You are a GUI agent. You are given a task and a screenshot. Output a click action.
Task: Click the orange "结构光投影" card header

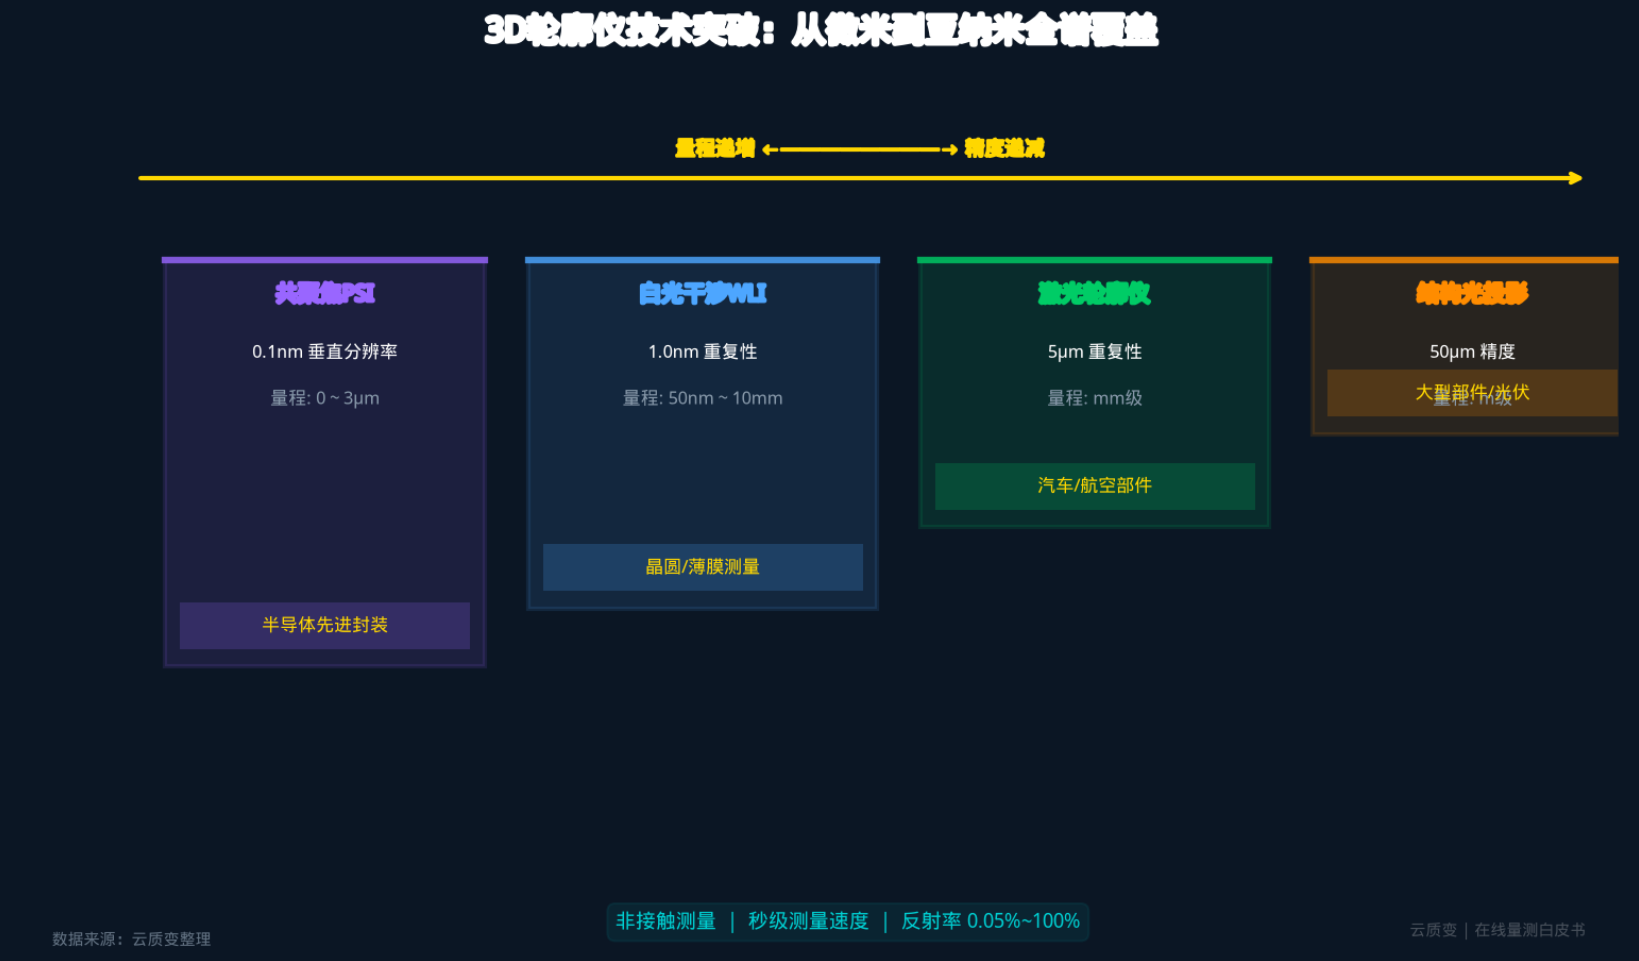coord(1472,293)
